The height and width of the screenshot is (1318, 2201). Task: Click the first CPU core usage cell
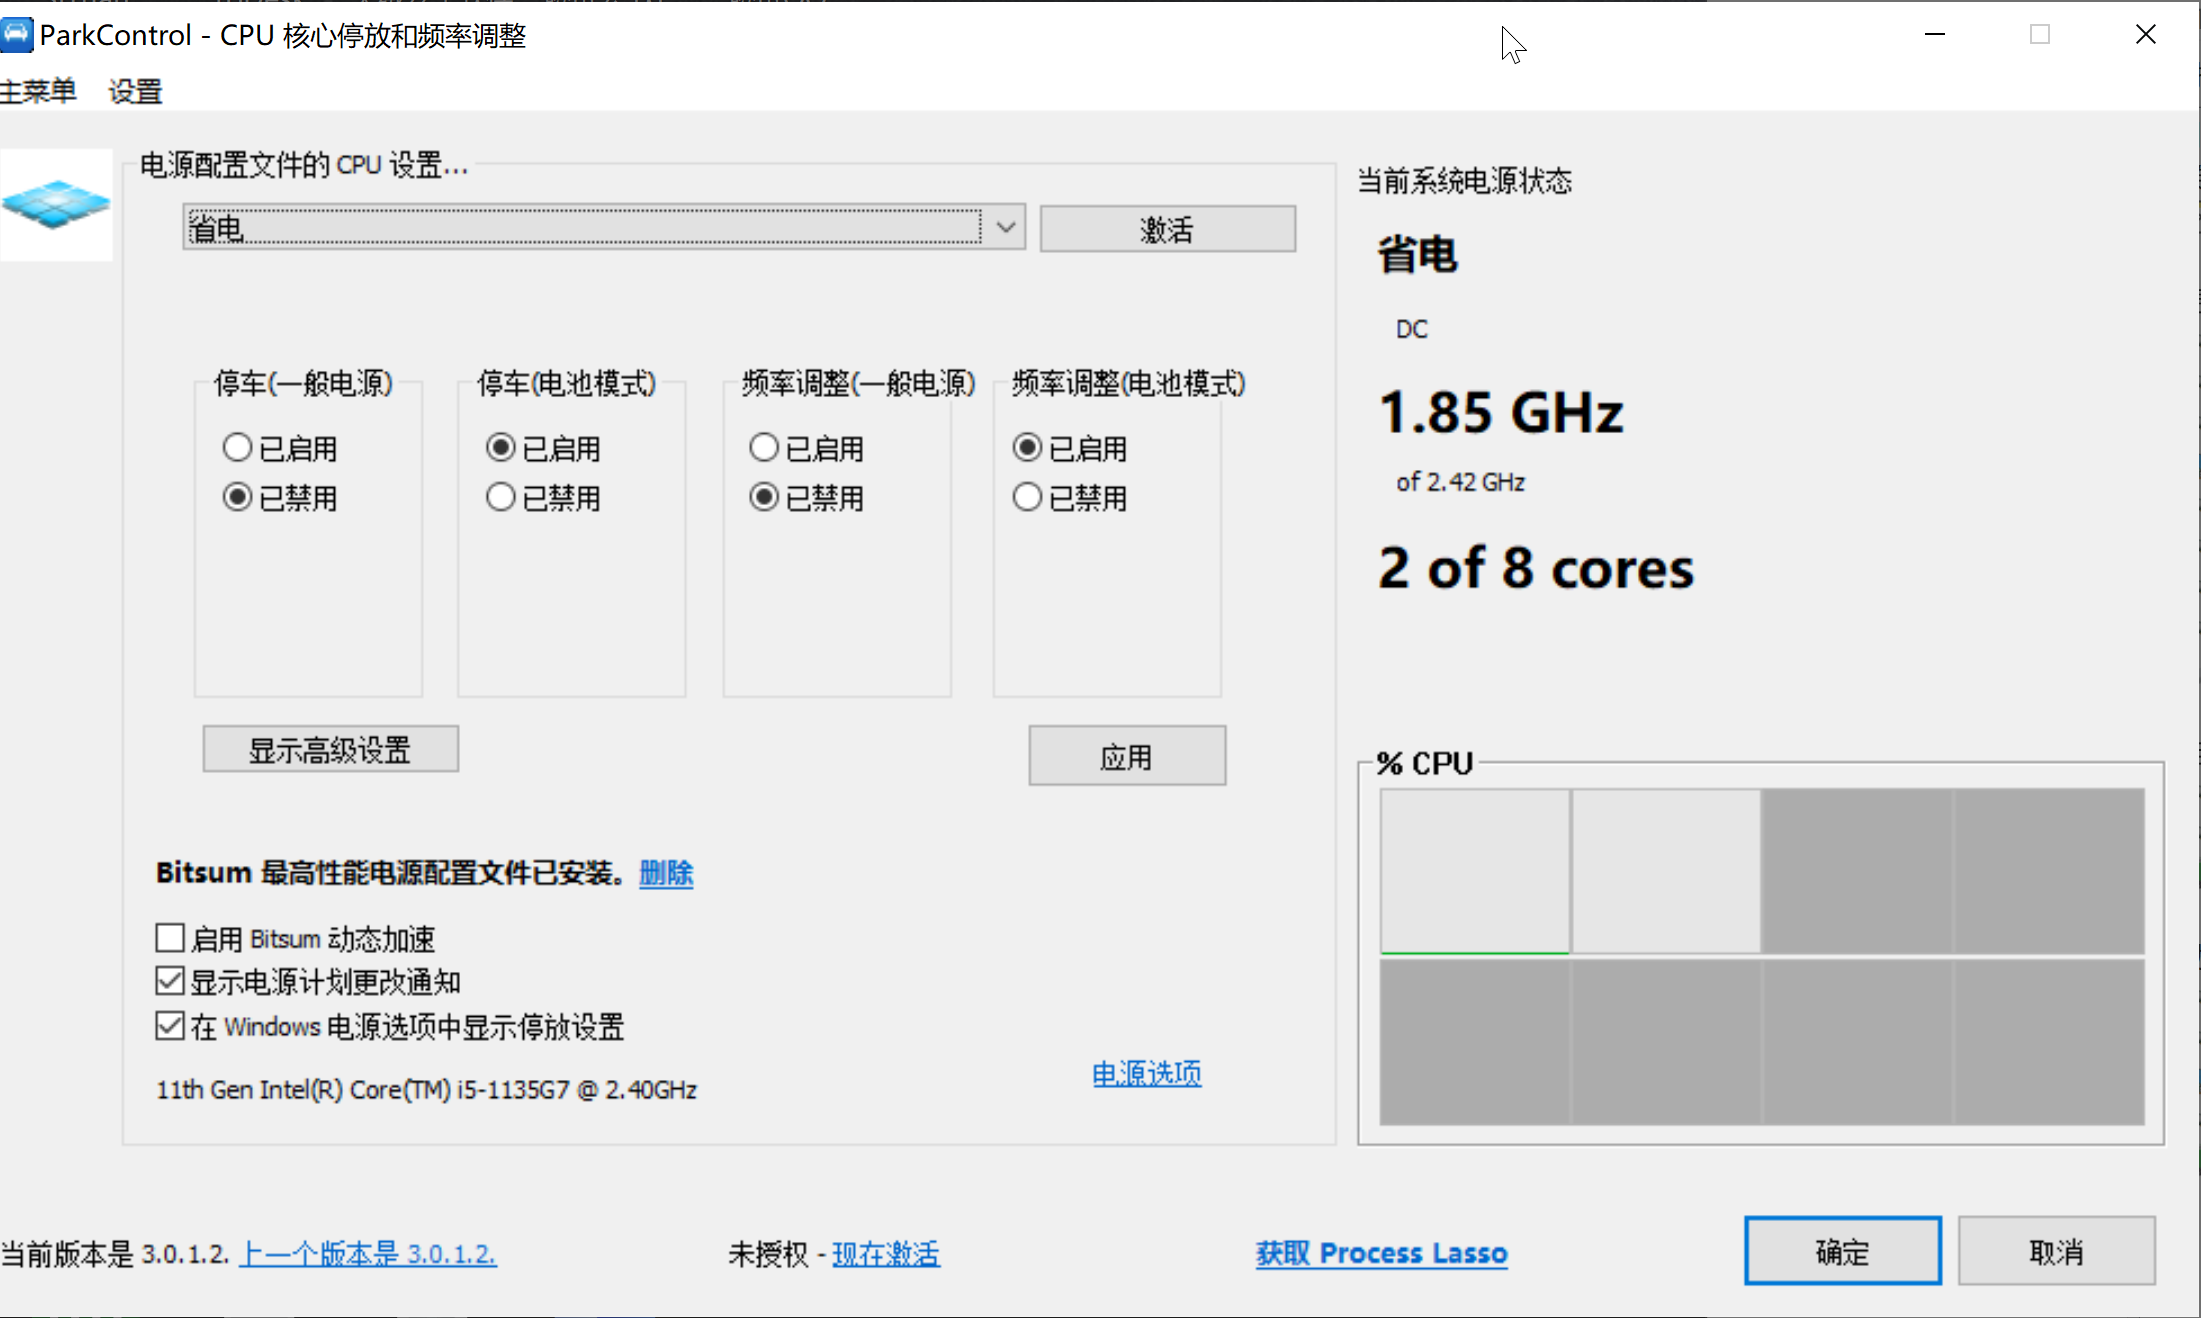click(1474, 870)
